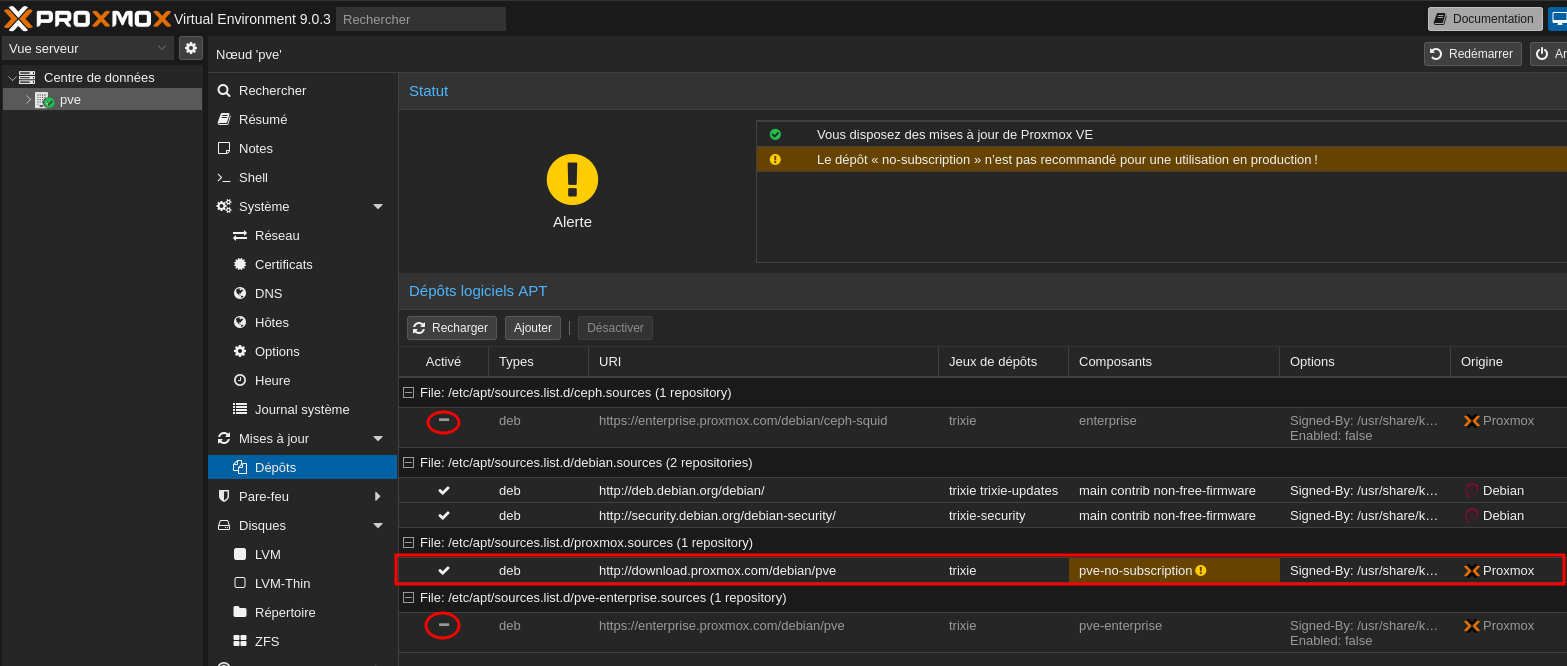Open Shell from the node menu

253,177
